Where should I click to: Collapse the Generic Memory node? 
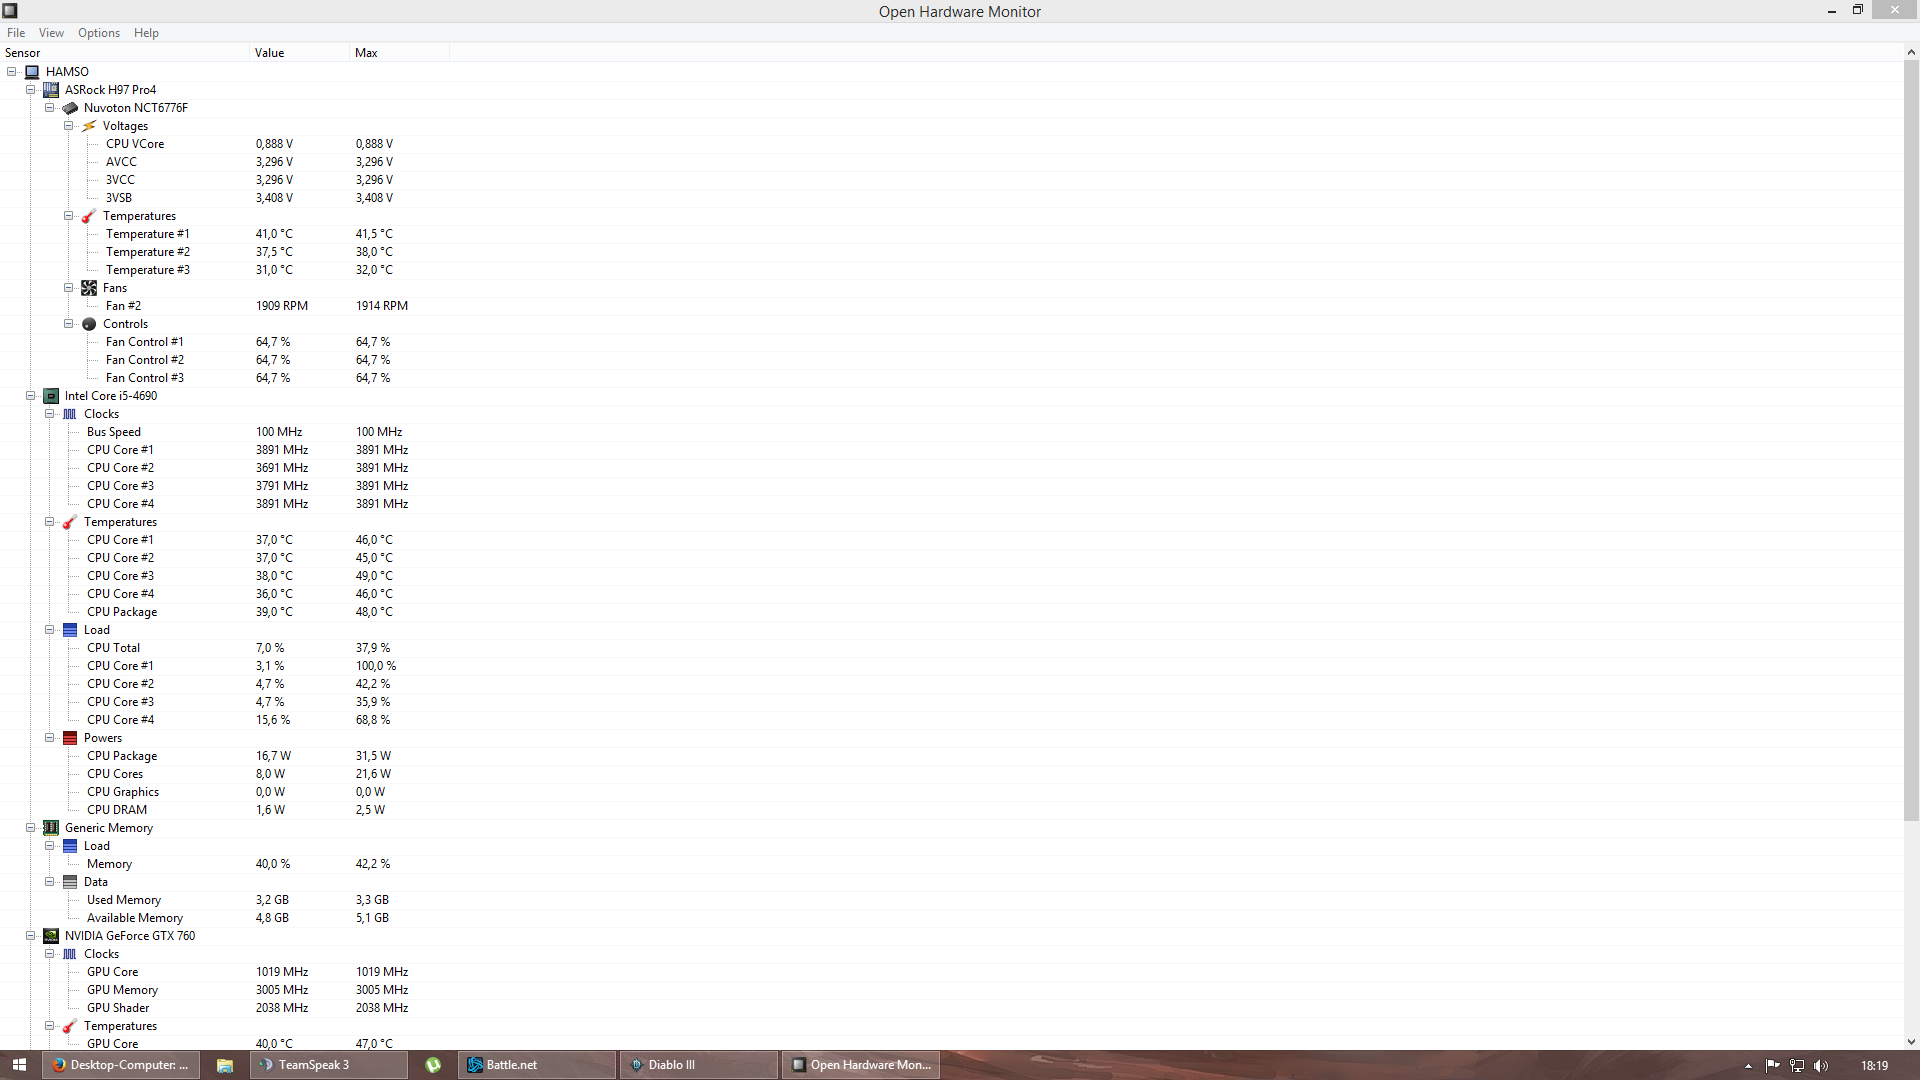30,828
